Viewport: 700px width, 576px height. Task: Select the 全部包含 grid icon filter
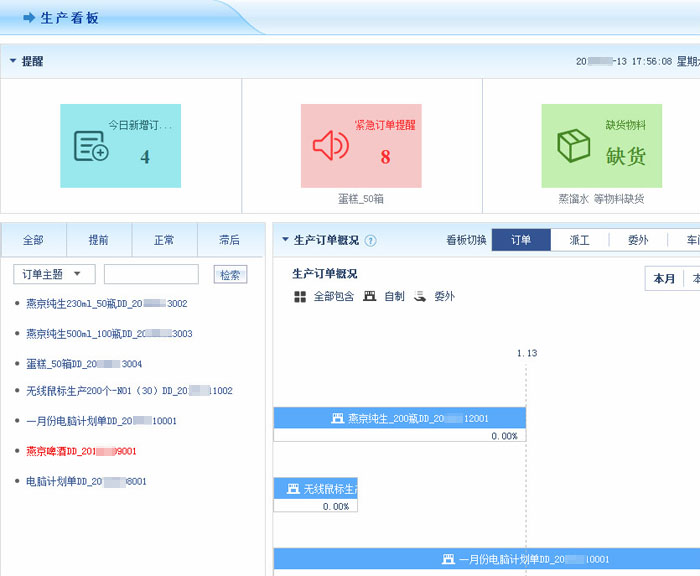pos(300,297)
